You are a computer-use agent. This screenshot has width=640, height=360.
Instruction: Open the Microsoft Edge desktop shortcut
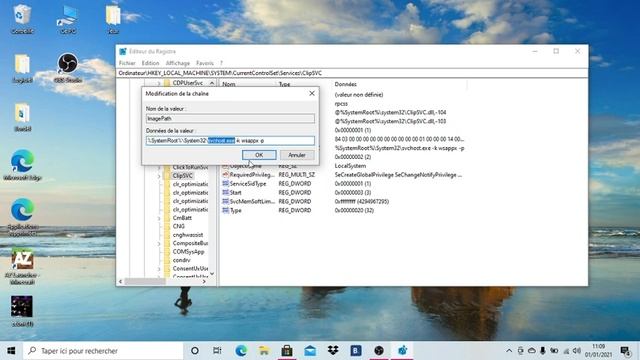click(22, 165)
